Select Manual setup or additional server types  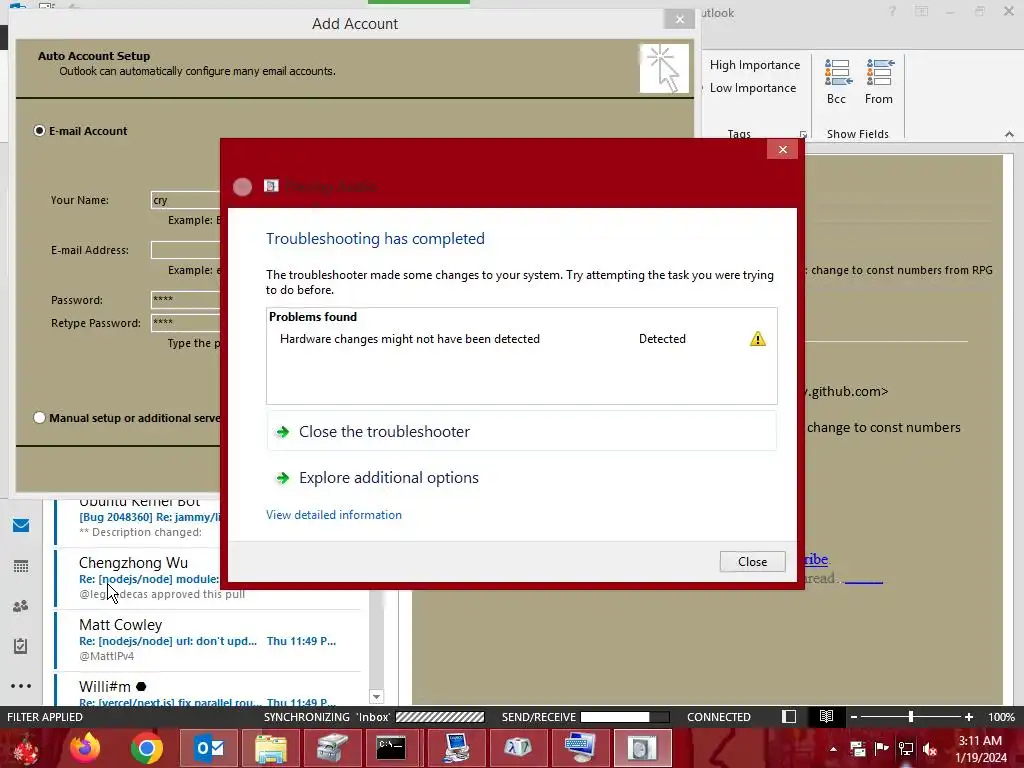point(39,417)
